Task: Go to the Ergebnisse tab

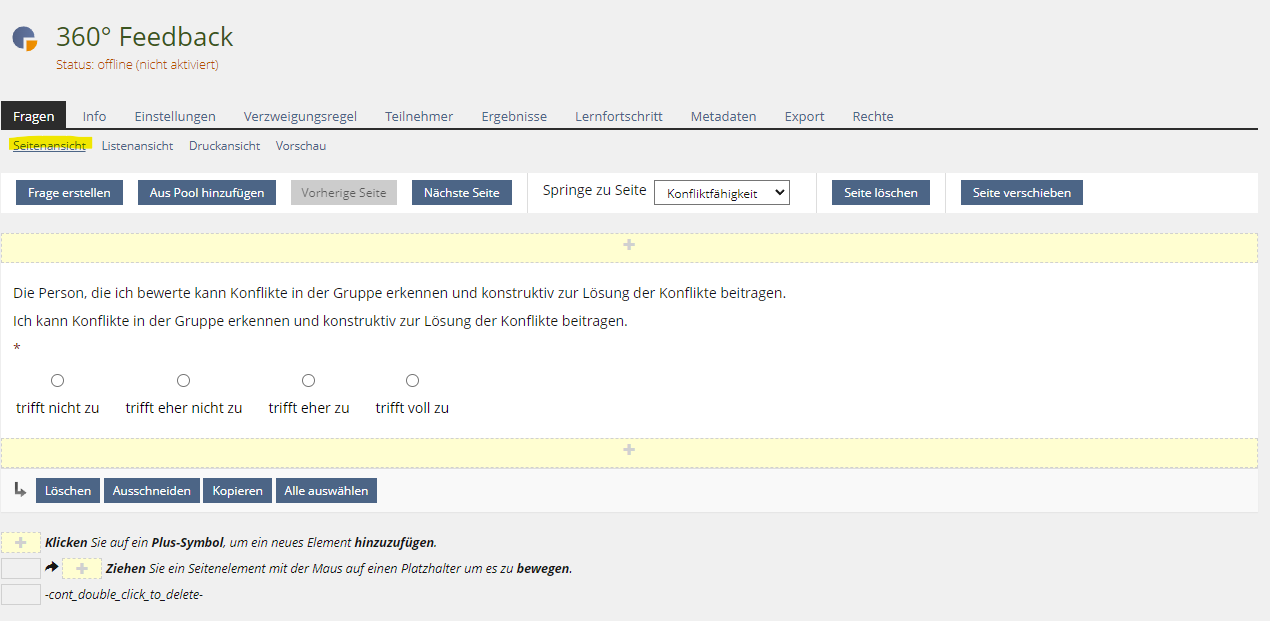Action: point(514,116)
